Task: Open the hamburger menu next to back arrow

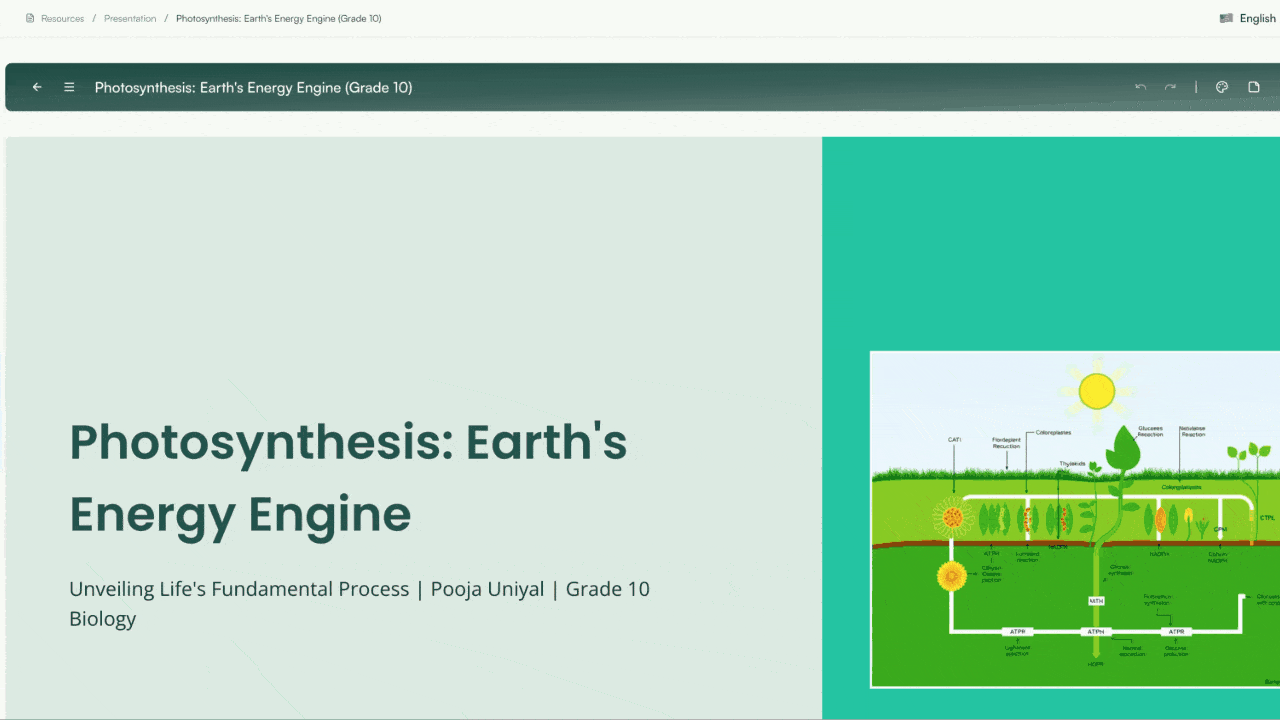Action: coord(69,87)
